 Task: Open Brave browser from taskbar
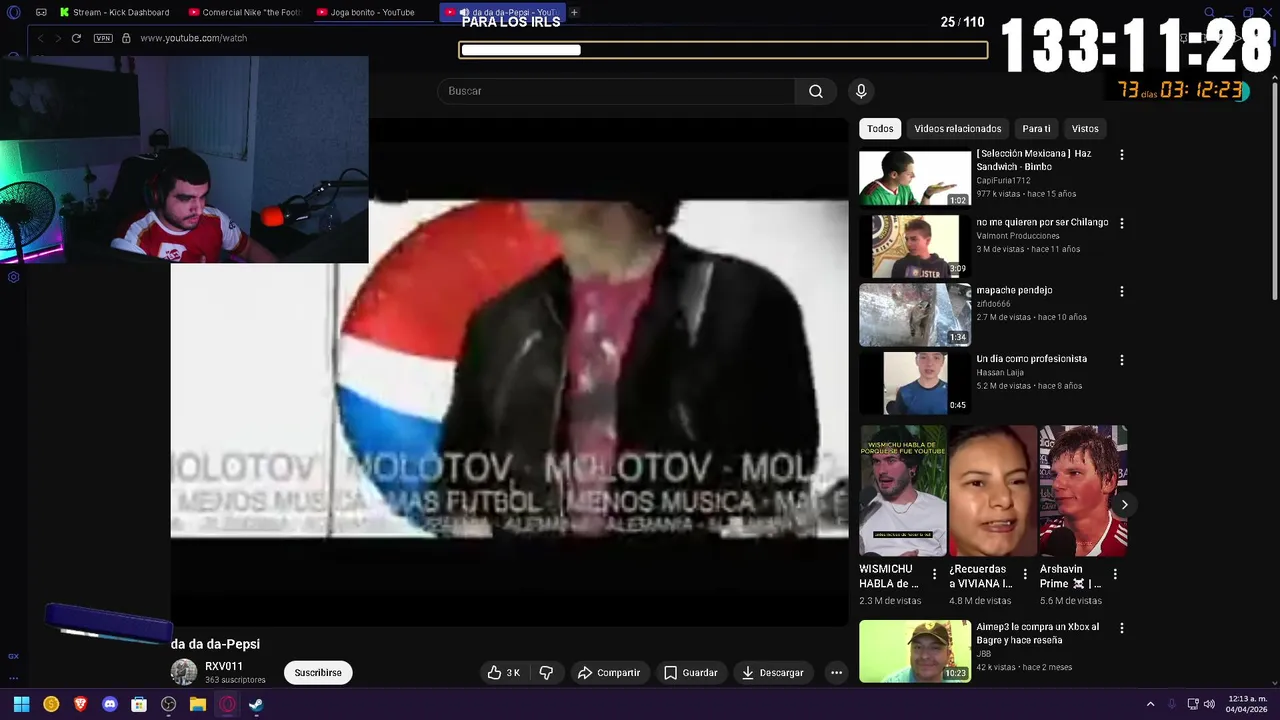[x=80, y=704]
